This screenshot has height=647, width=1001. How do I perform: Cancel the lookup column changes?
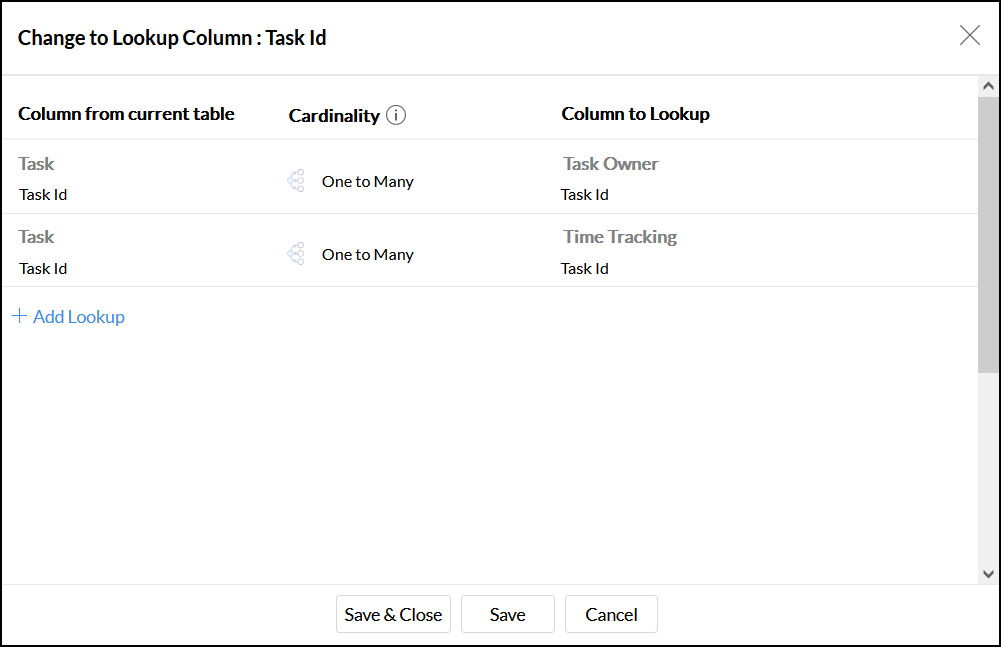[611, 615]
